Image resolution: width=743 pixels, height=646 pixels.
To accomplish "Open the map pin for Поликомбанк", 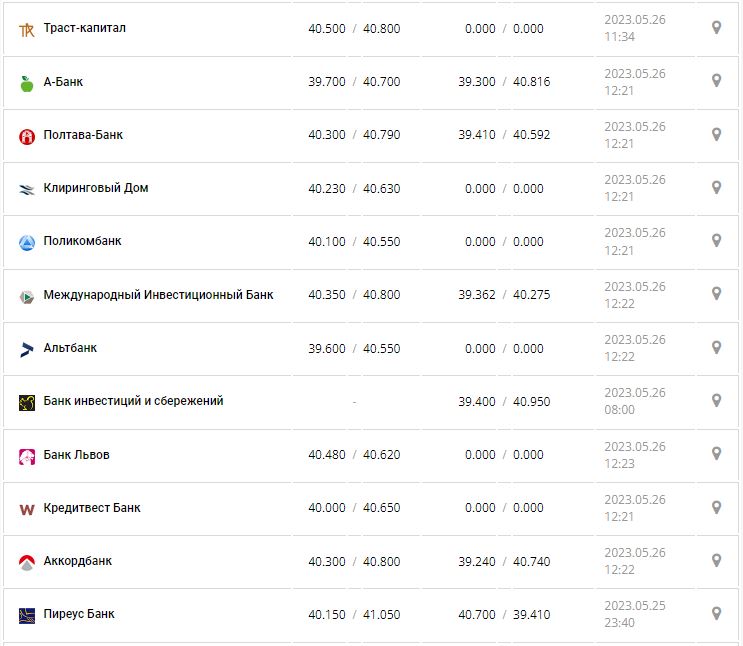I will click(716, 241).
